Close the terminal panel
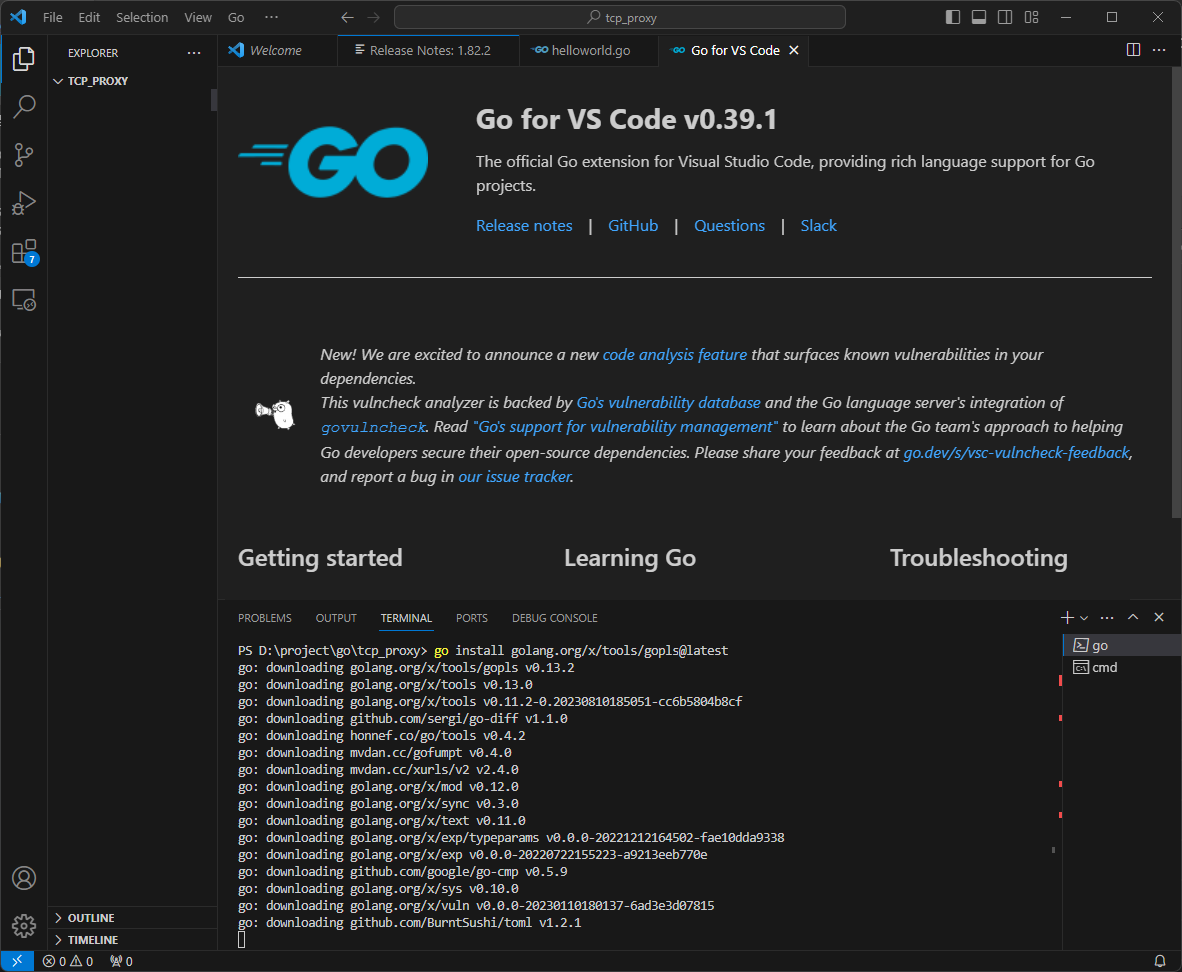The image size is (1182, 972). [1159, 618]
